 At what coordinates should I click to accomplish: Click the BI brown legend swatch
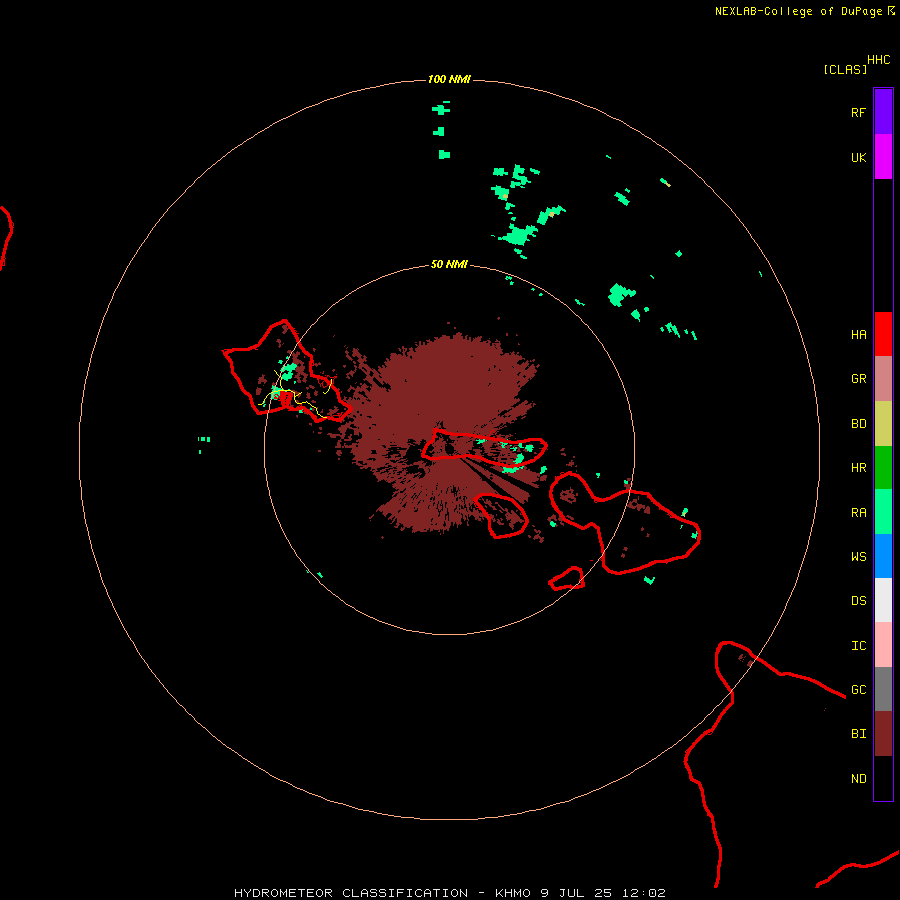click(x=883, y=734)
